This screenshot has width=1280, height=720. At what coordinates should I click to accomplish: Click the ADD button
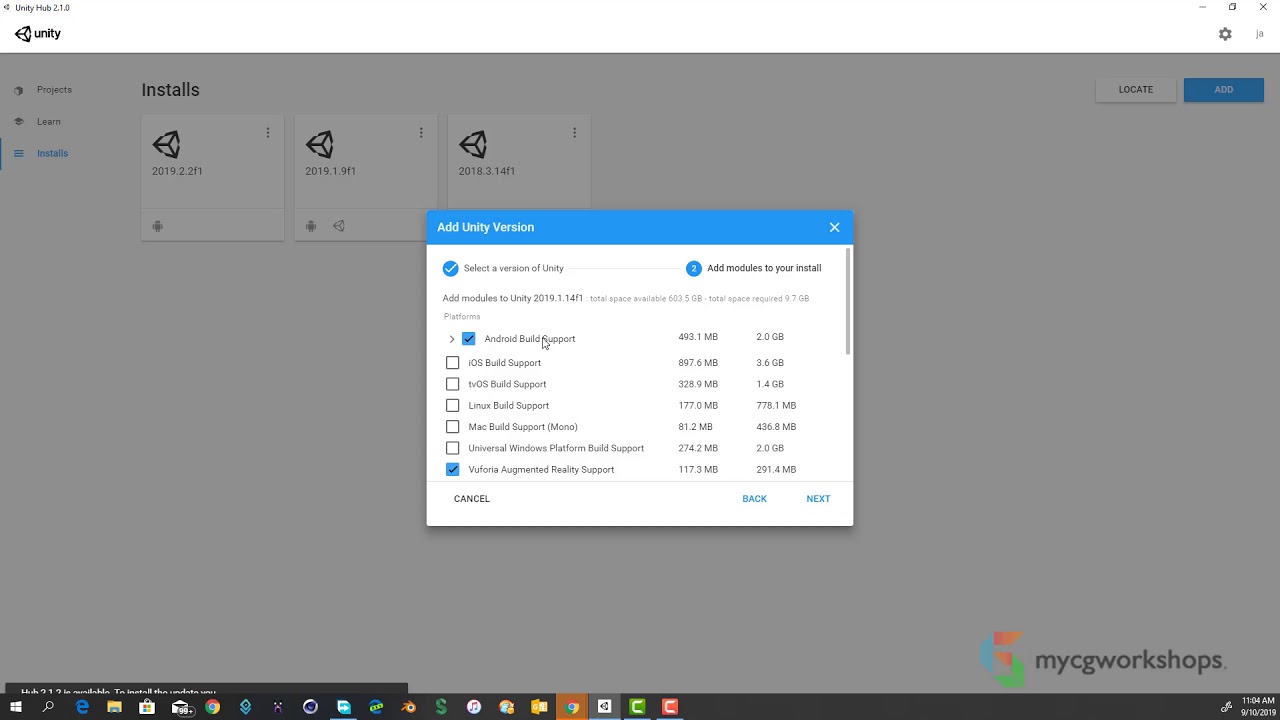click(1224, 90)
